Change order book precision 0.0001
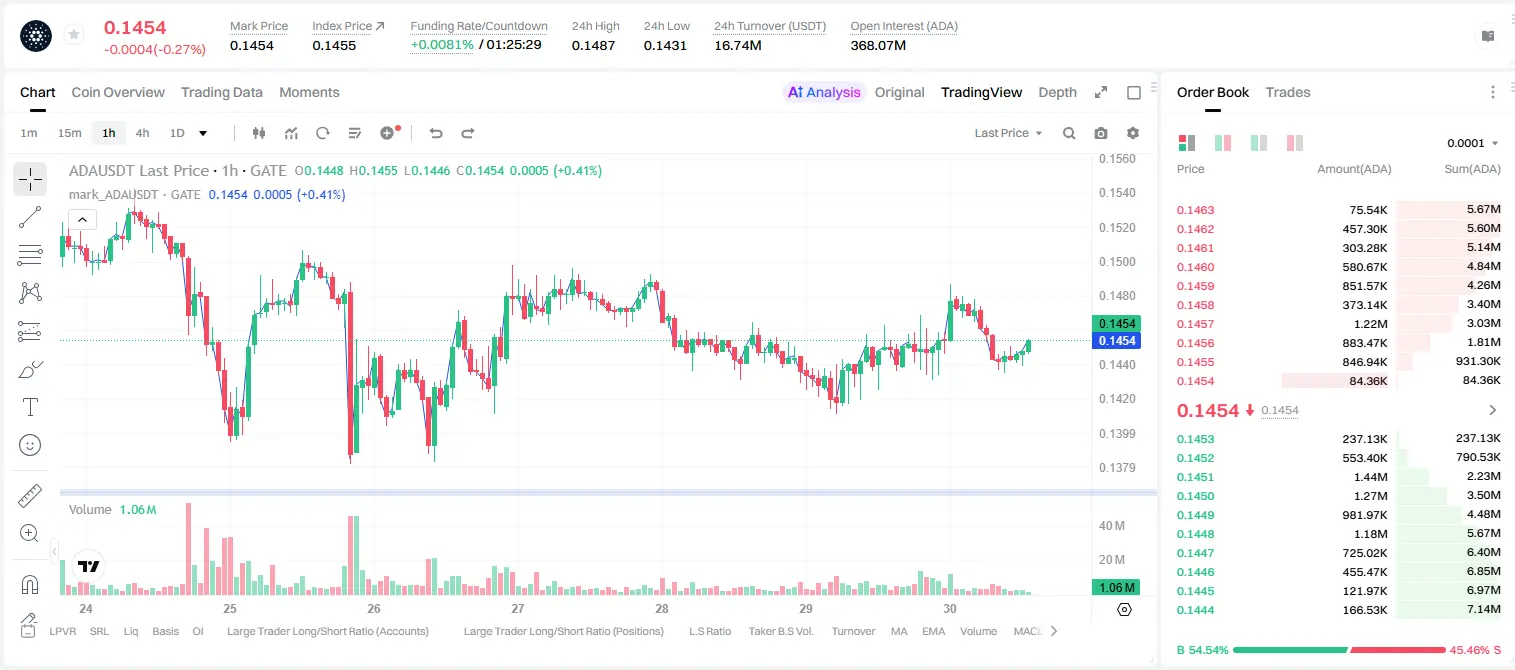Viewport: 1515px width, 670px height. pos(1473,143)
